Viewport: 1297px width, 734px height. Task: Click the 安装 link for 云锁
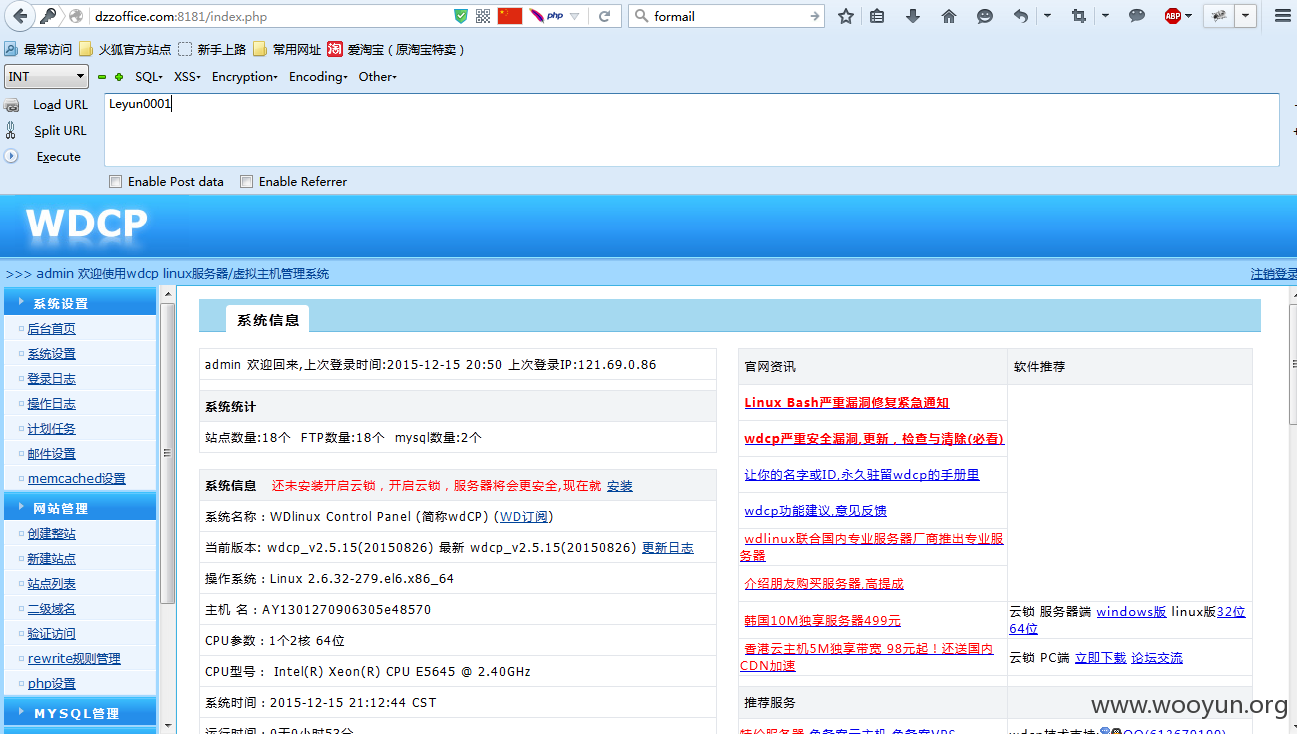click(x=620, y=486)
